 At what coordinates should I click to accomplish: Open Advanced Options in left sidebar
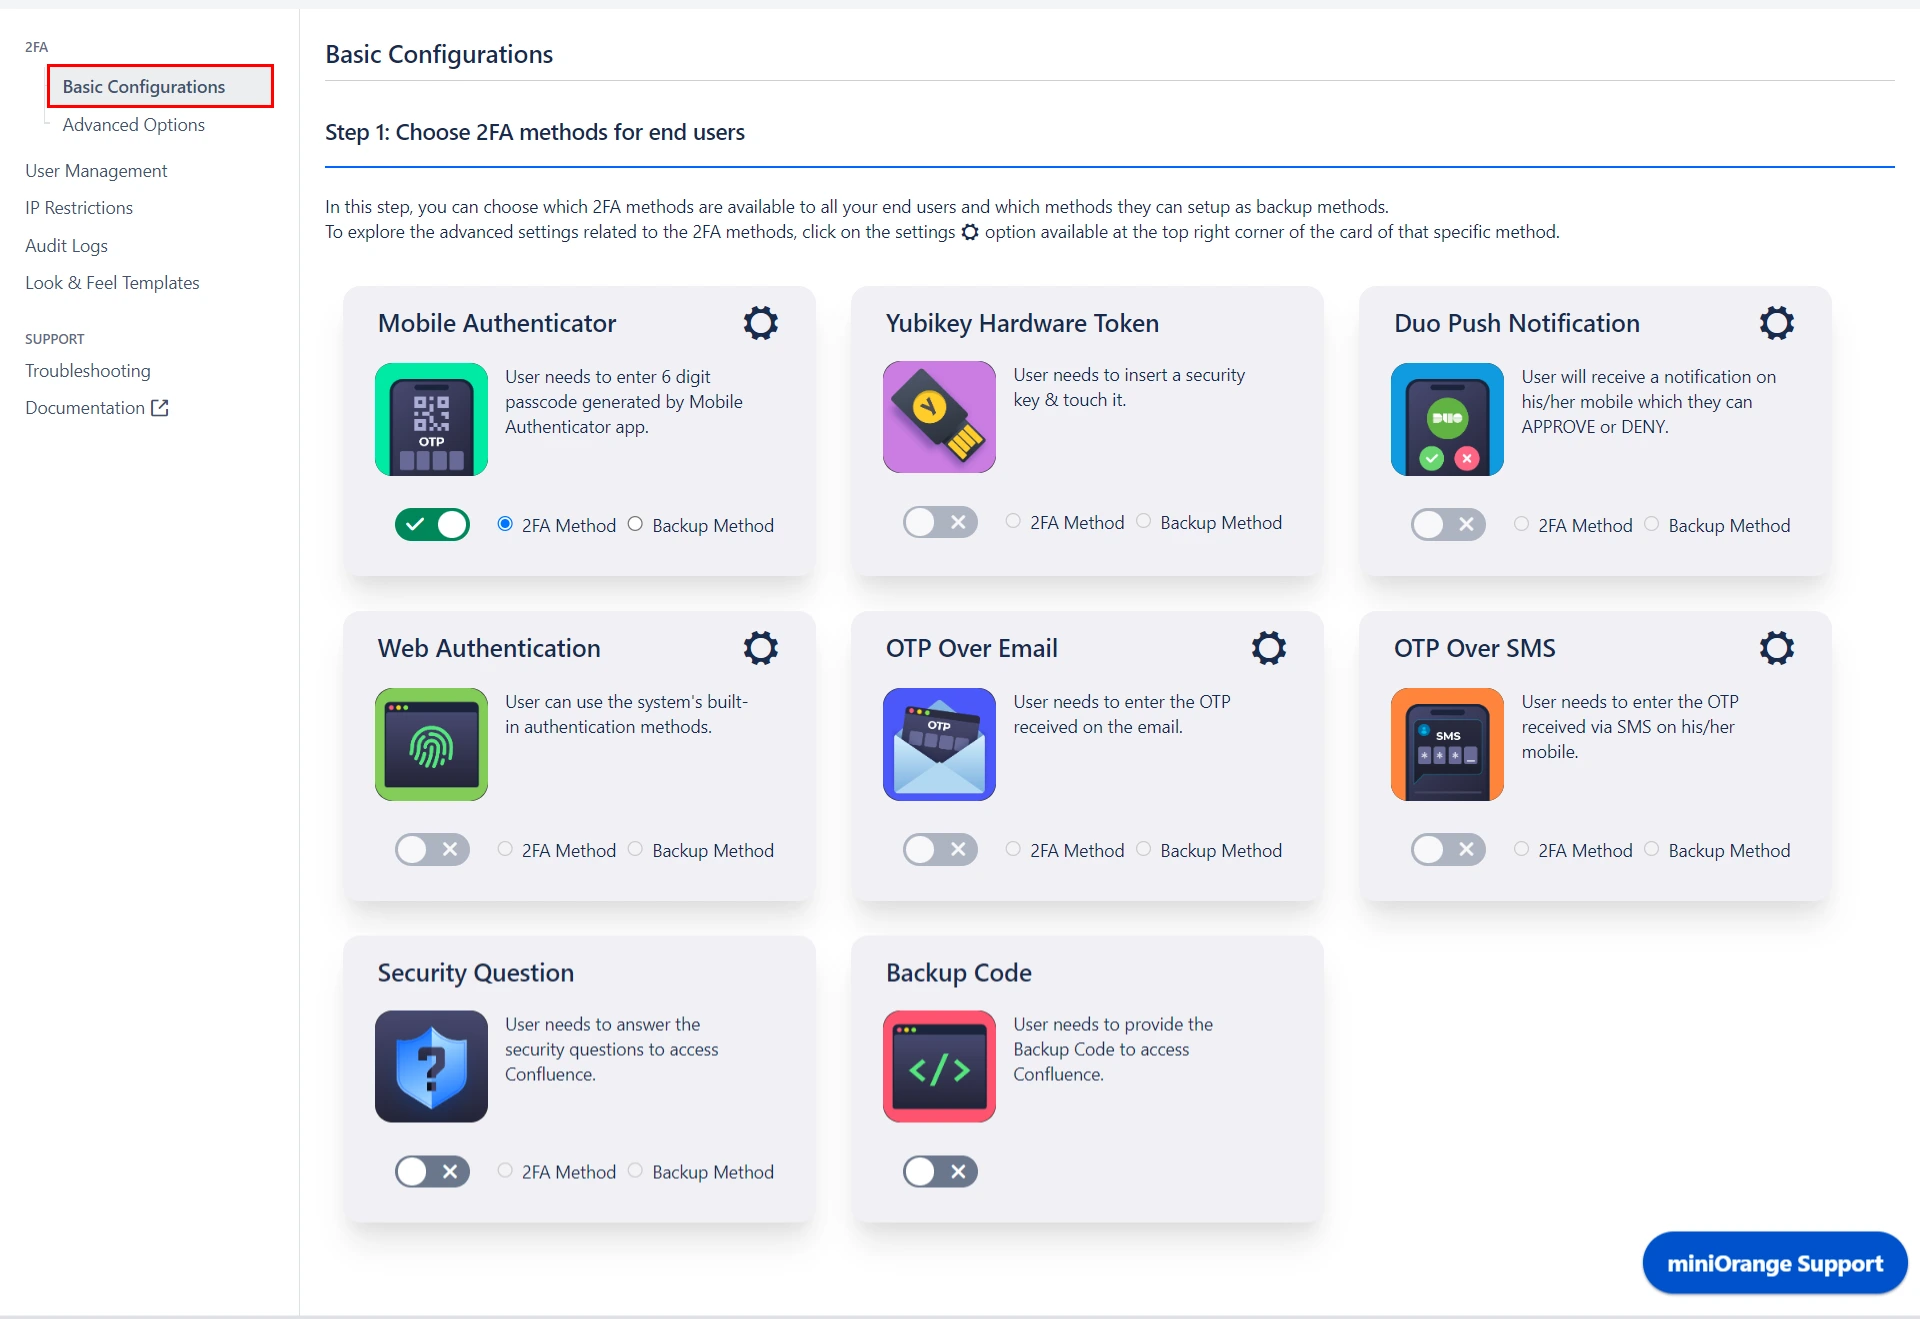[133, 124]
